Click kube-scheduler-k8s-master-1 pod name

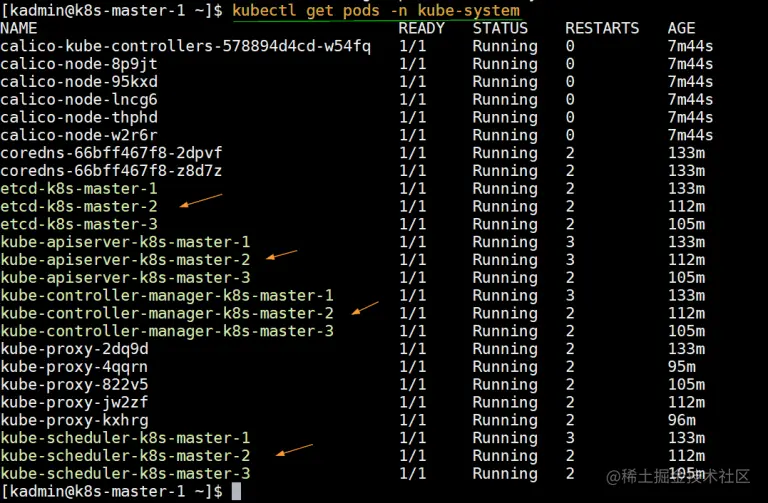point(125,438)
